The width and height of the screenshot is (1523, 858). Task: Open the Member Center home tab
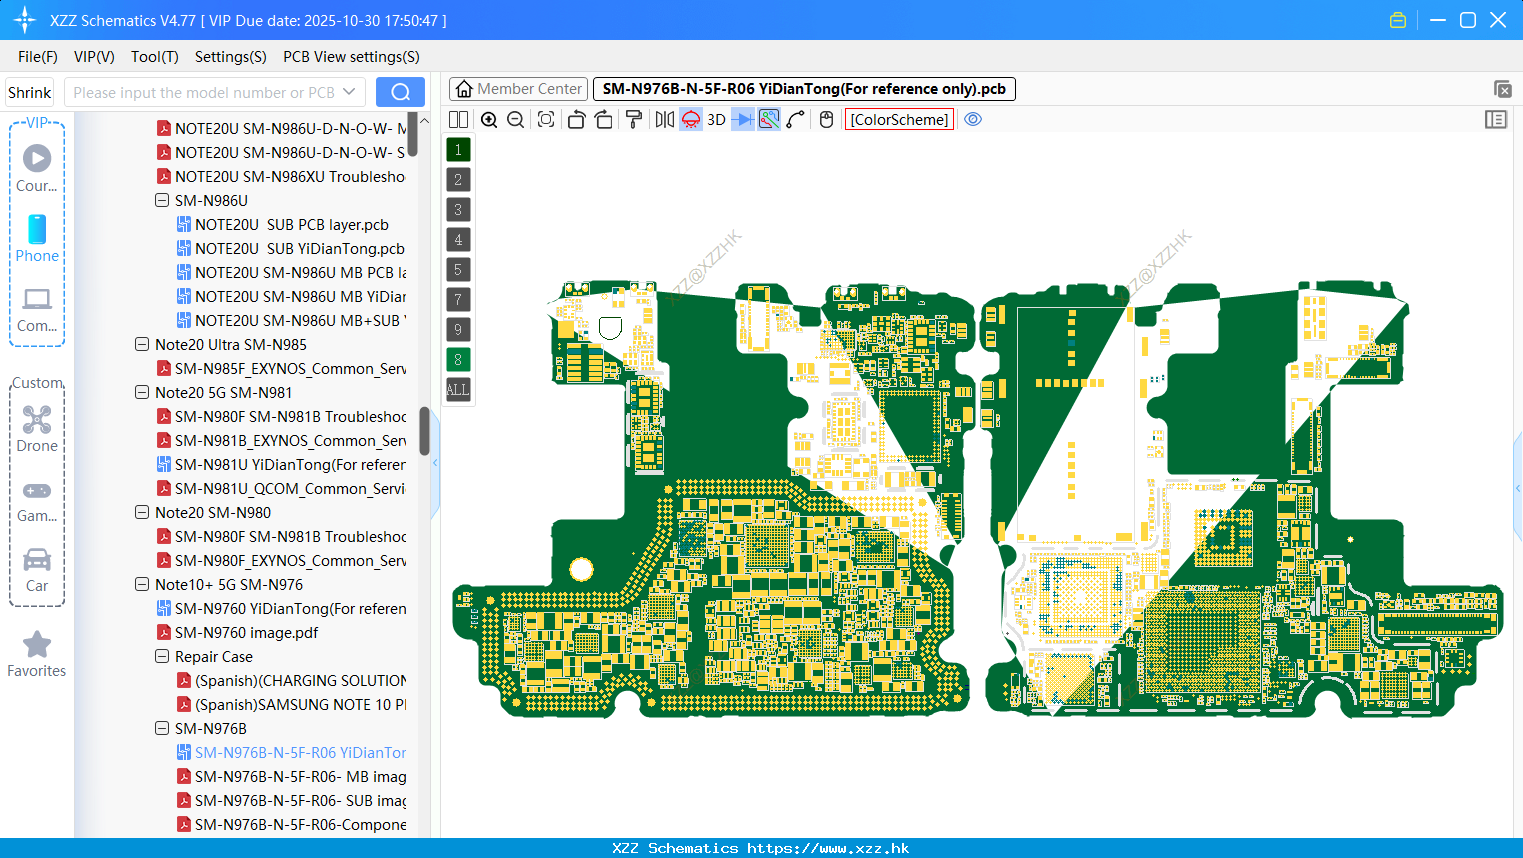(x=518, y=89)
